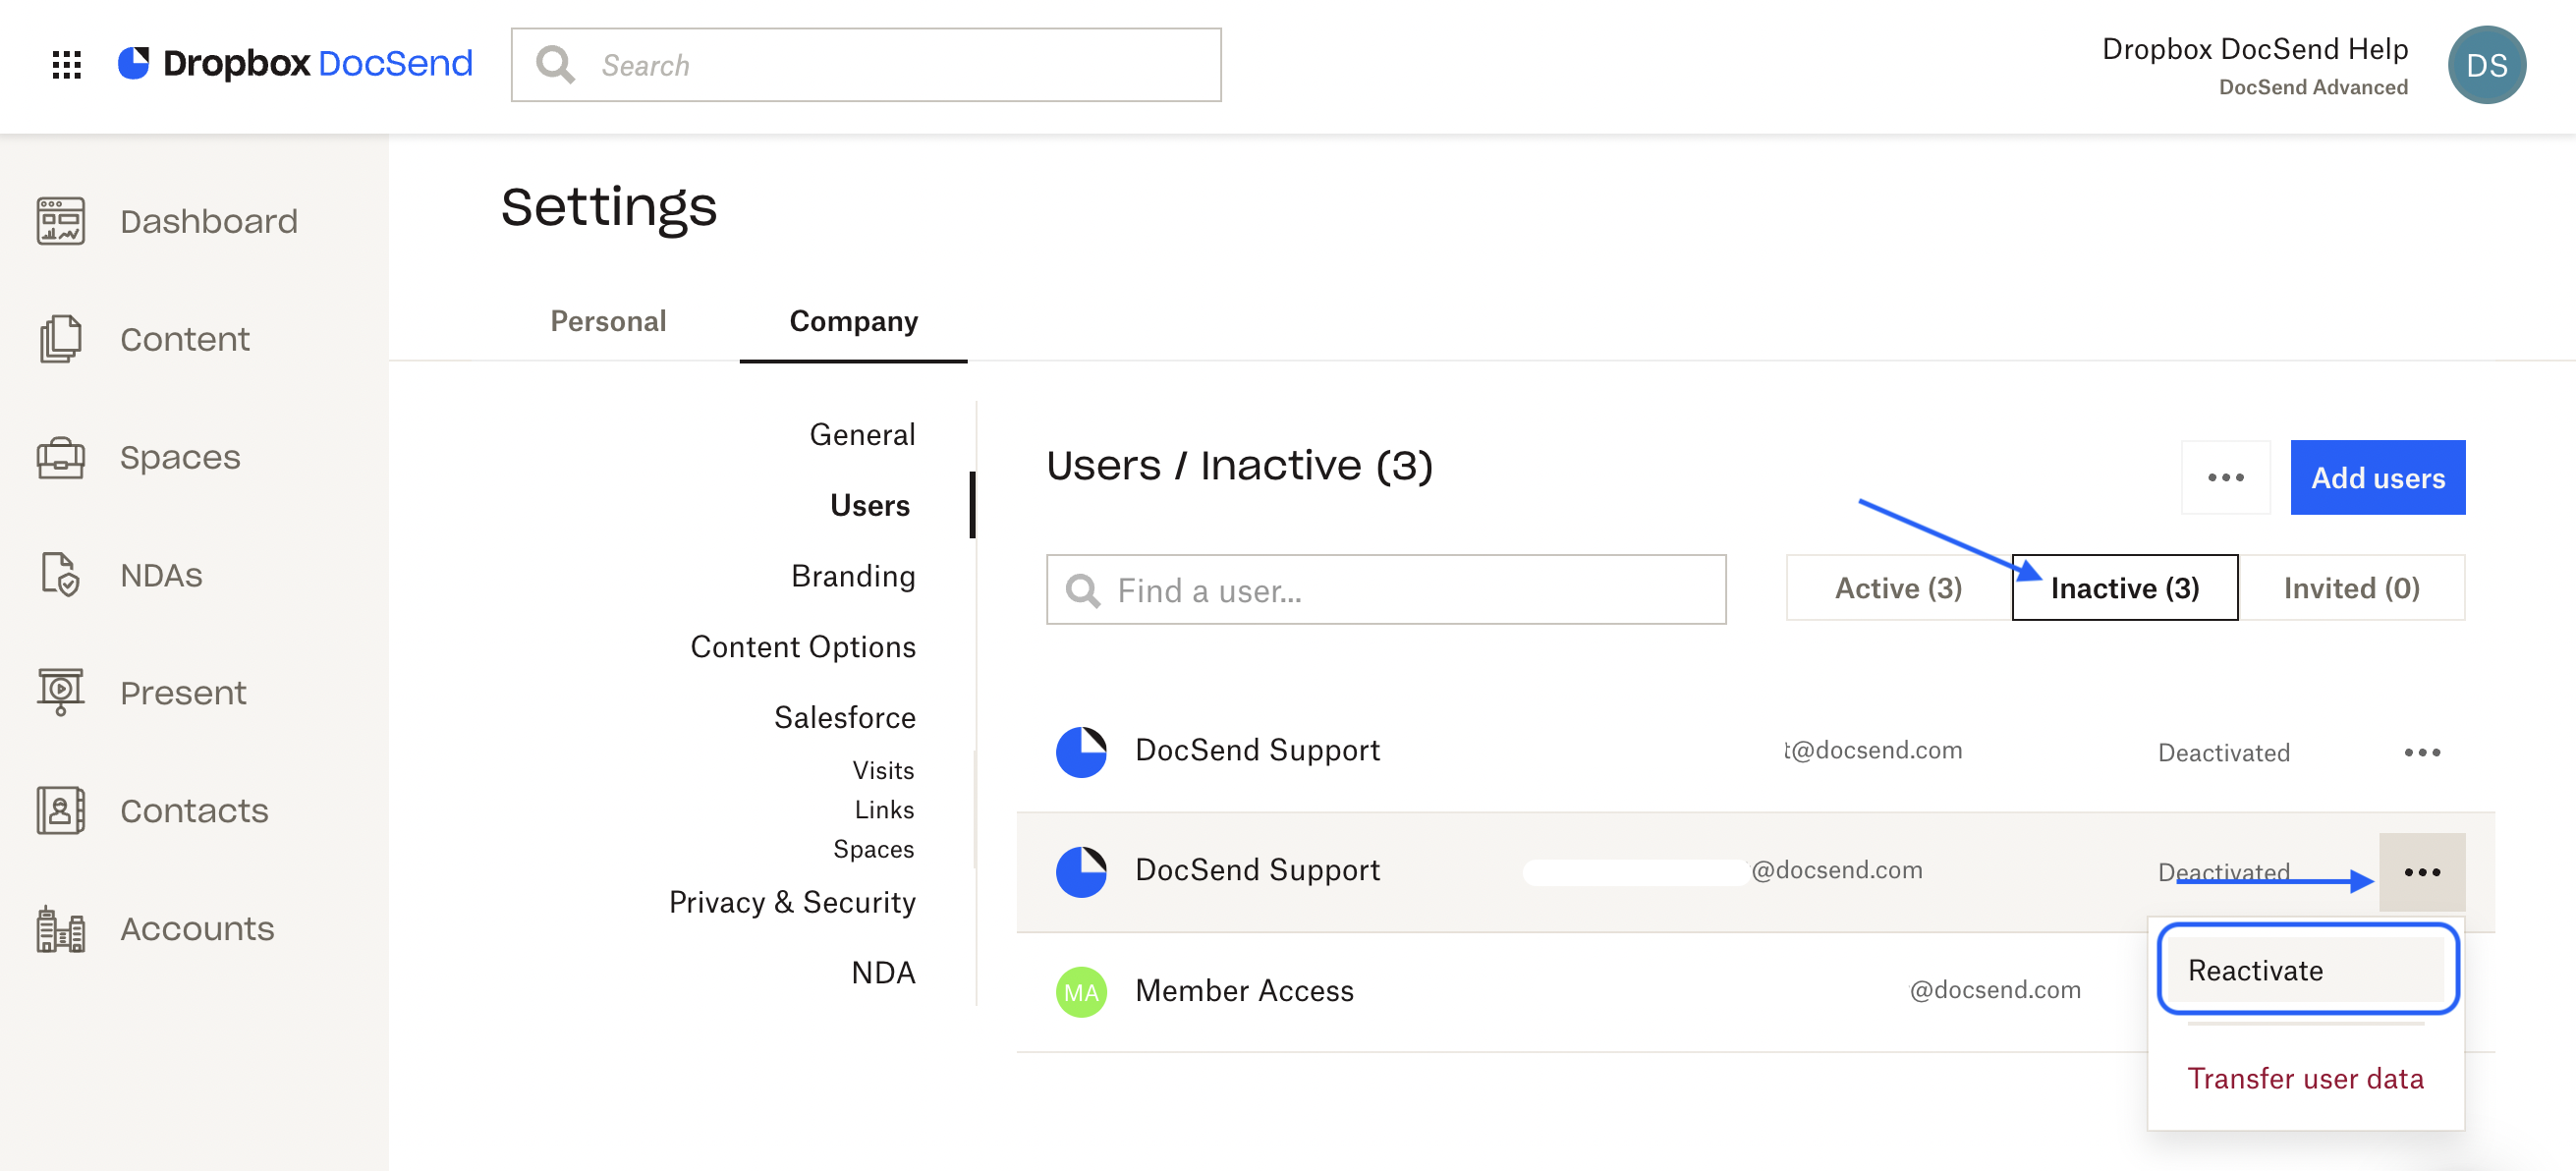Click Transfer user data
Screen dimensions: 2576x1171
(2305, 1078)
